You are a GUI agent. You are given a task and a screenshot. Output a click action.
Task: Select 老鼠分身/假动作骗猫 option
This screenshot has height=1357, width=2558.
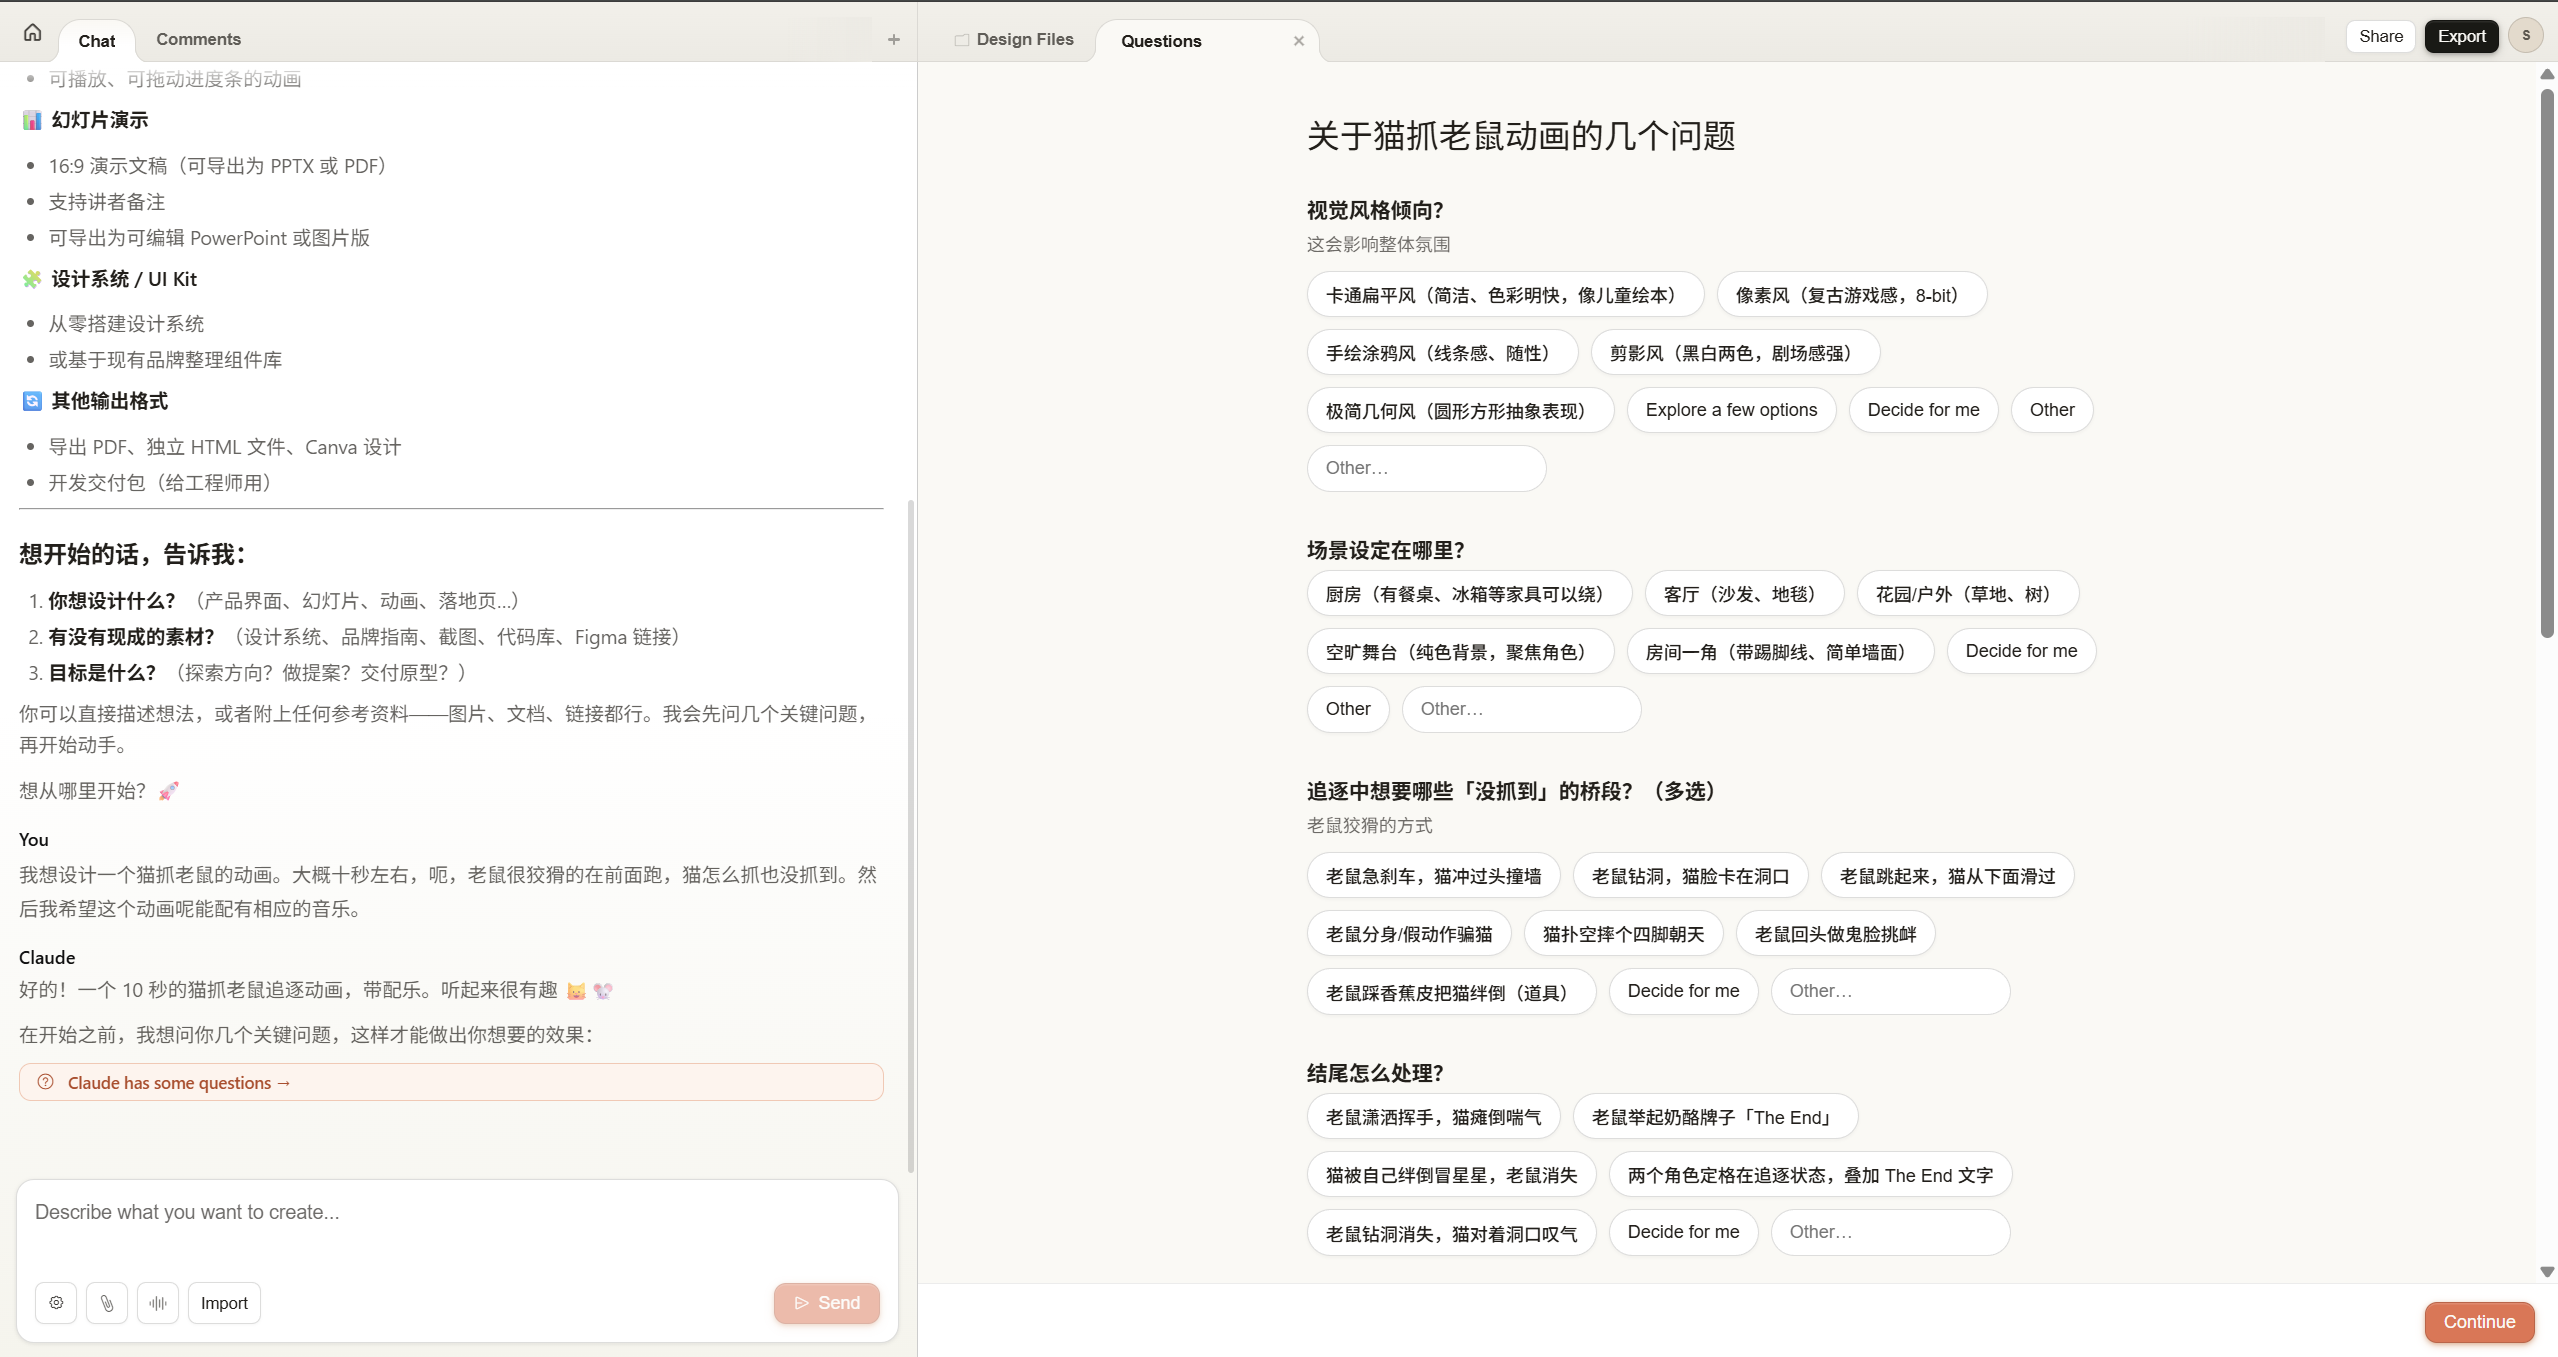coord(1409,934)
